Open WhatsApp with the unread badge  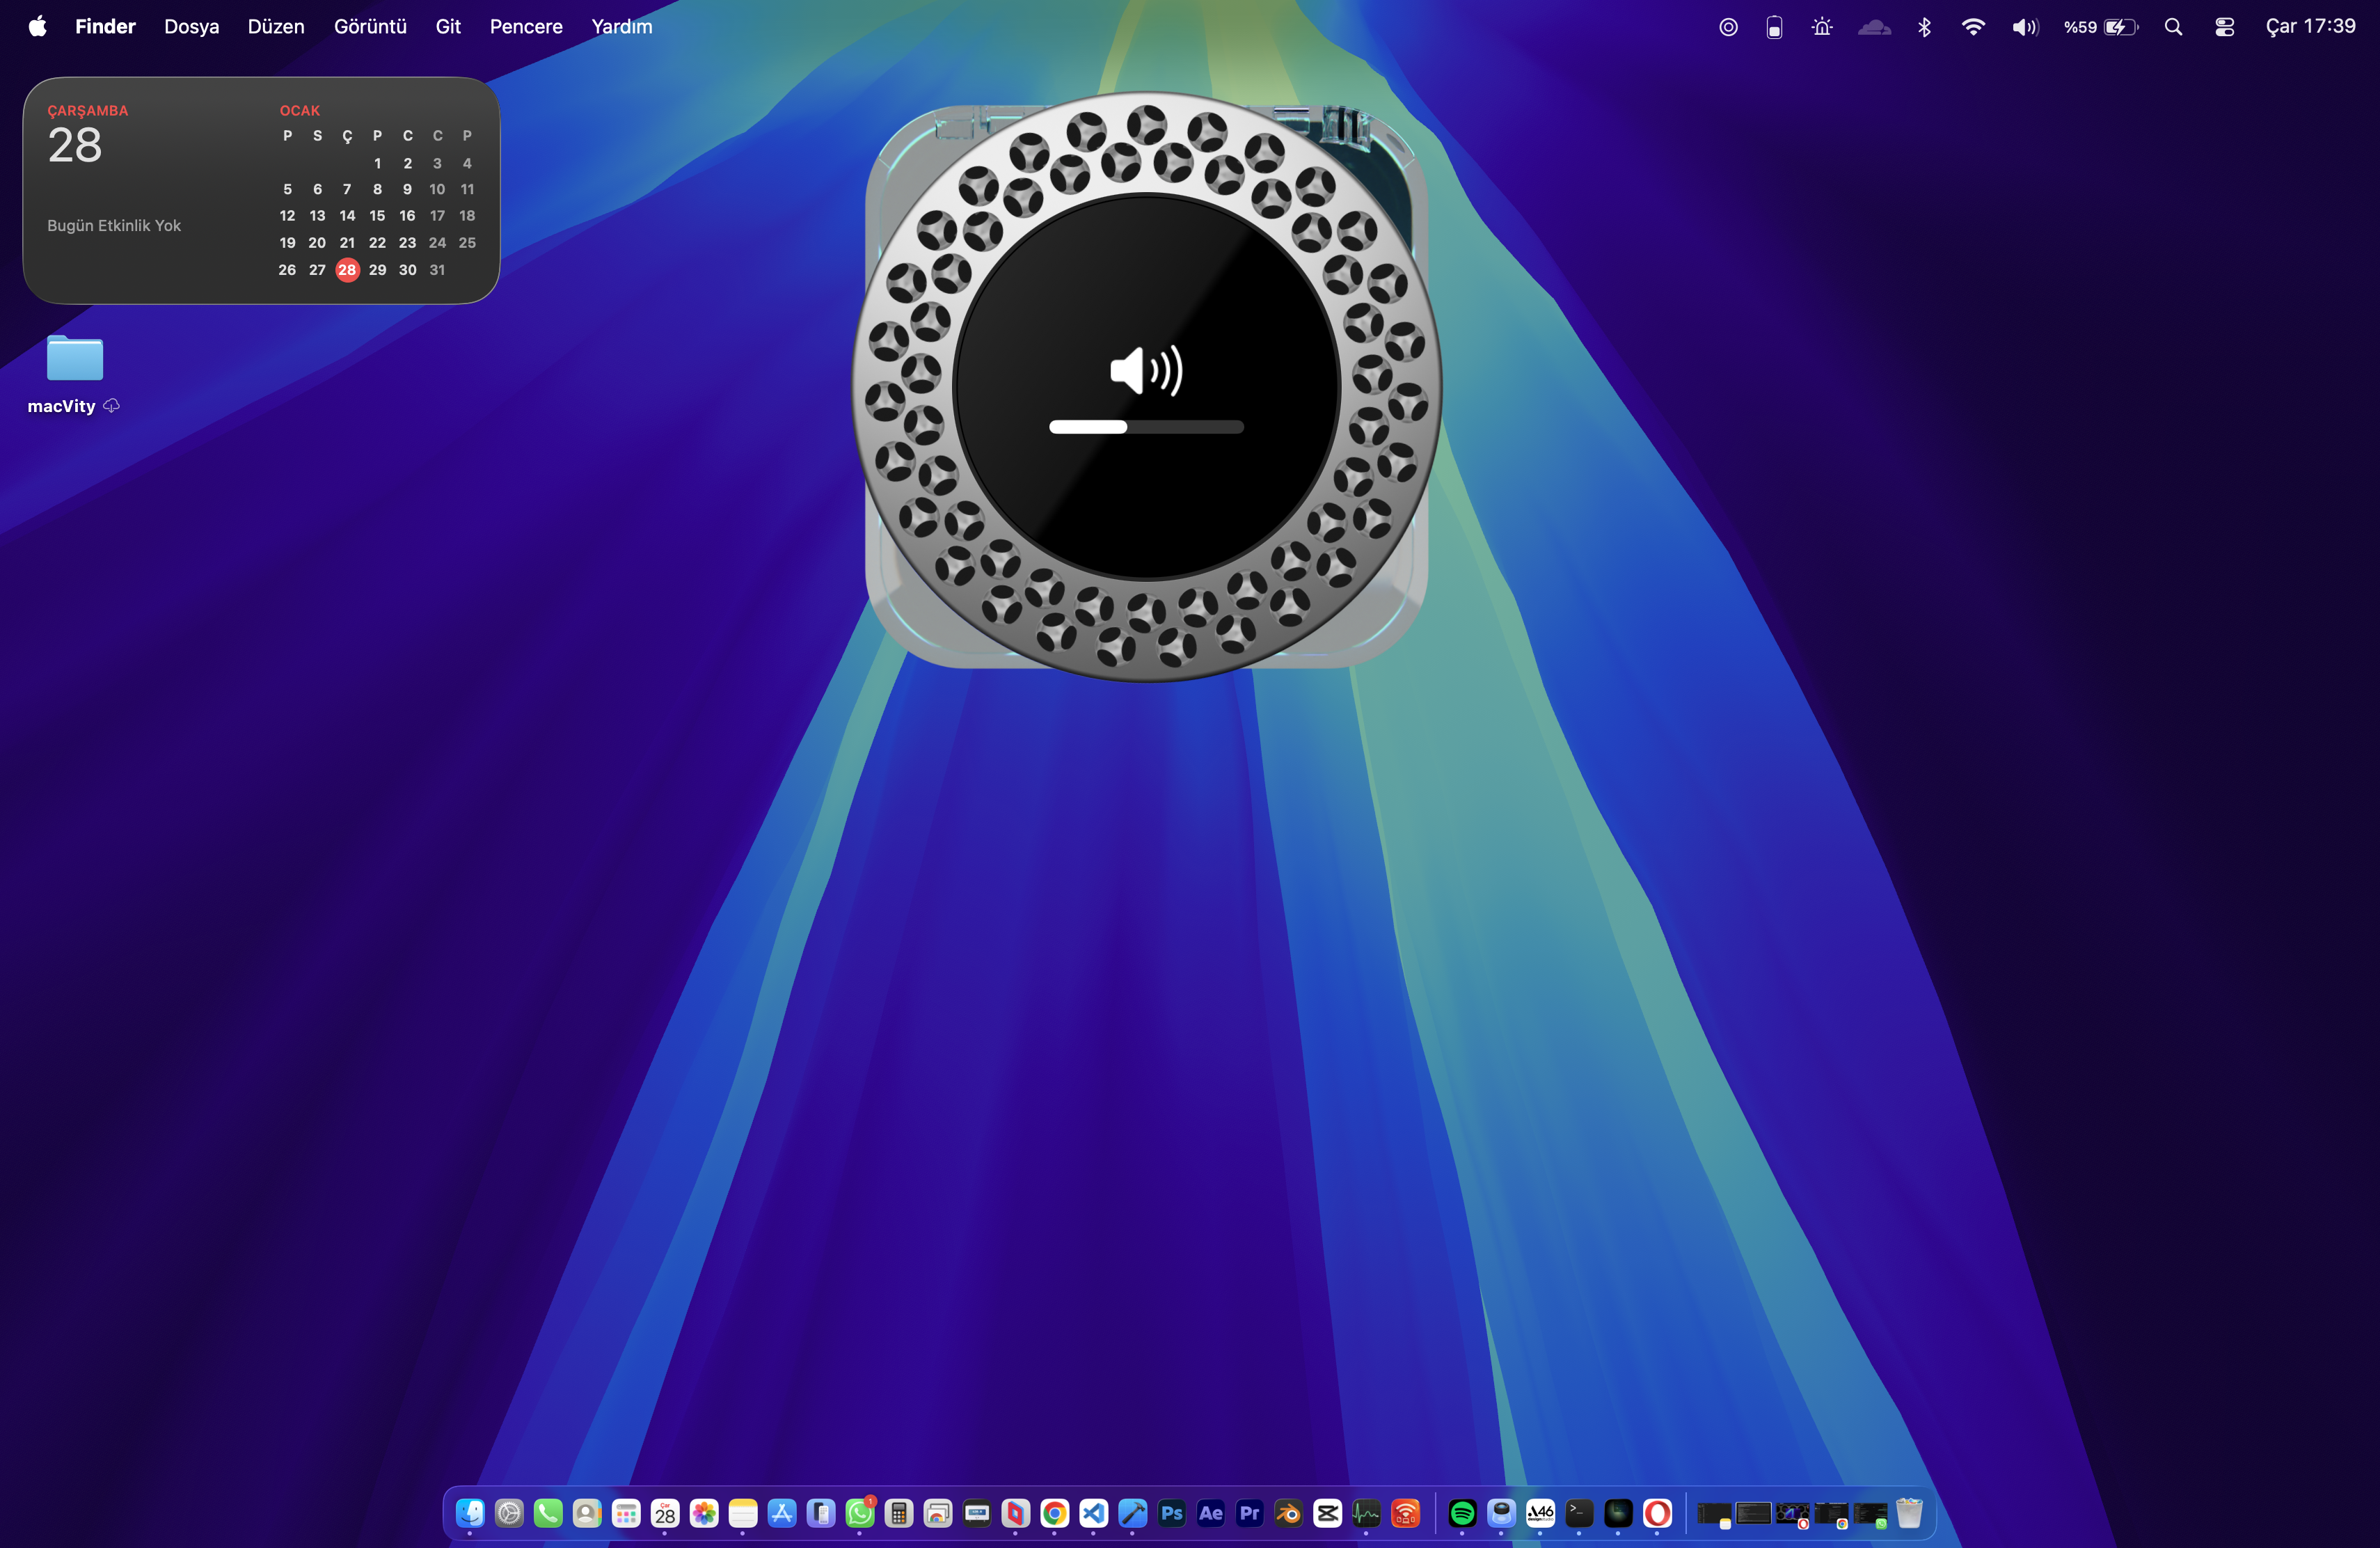point(860,1514)
